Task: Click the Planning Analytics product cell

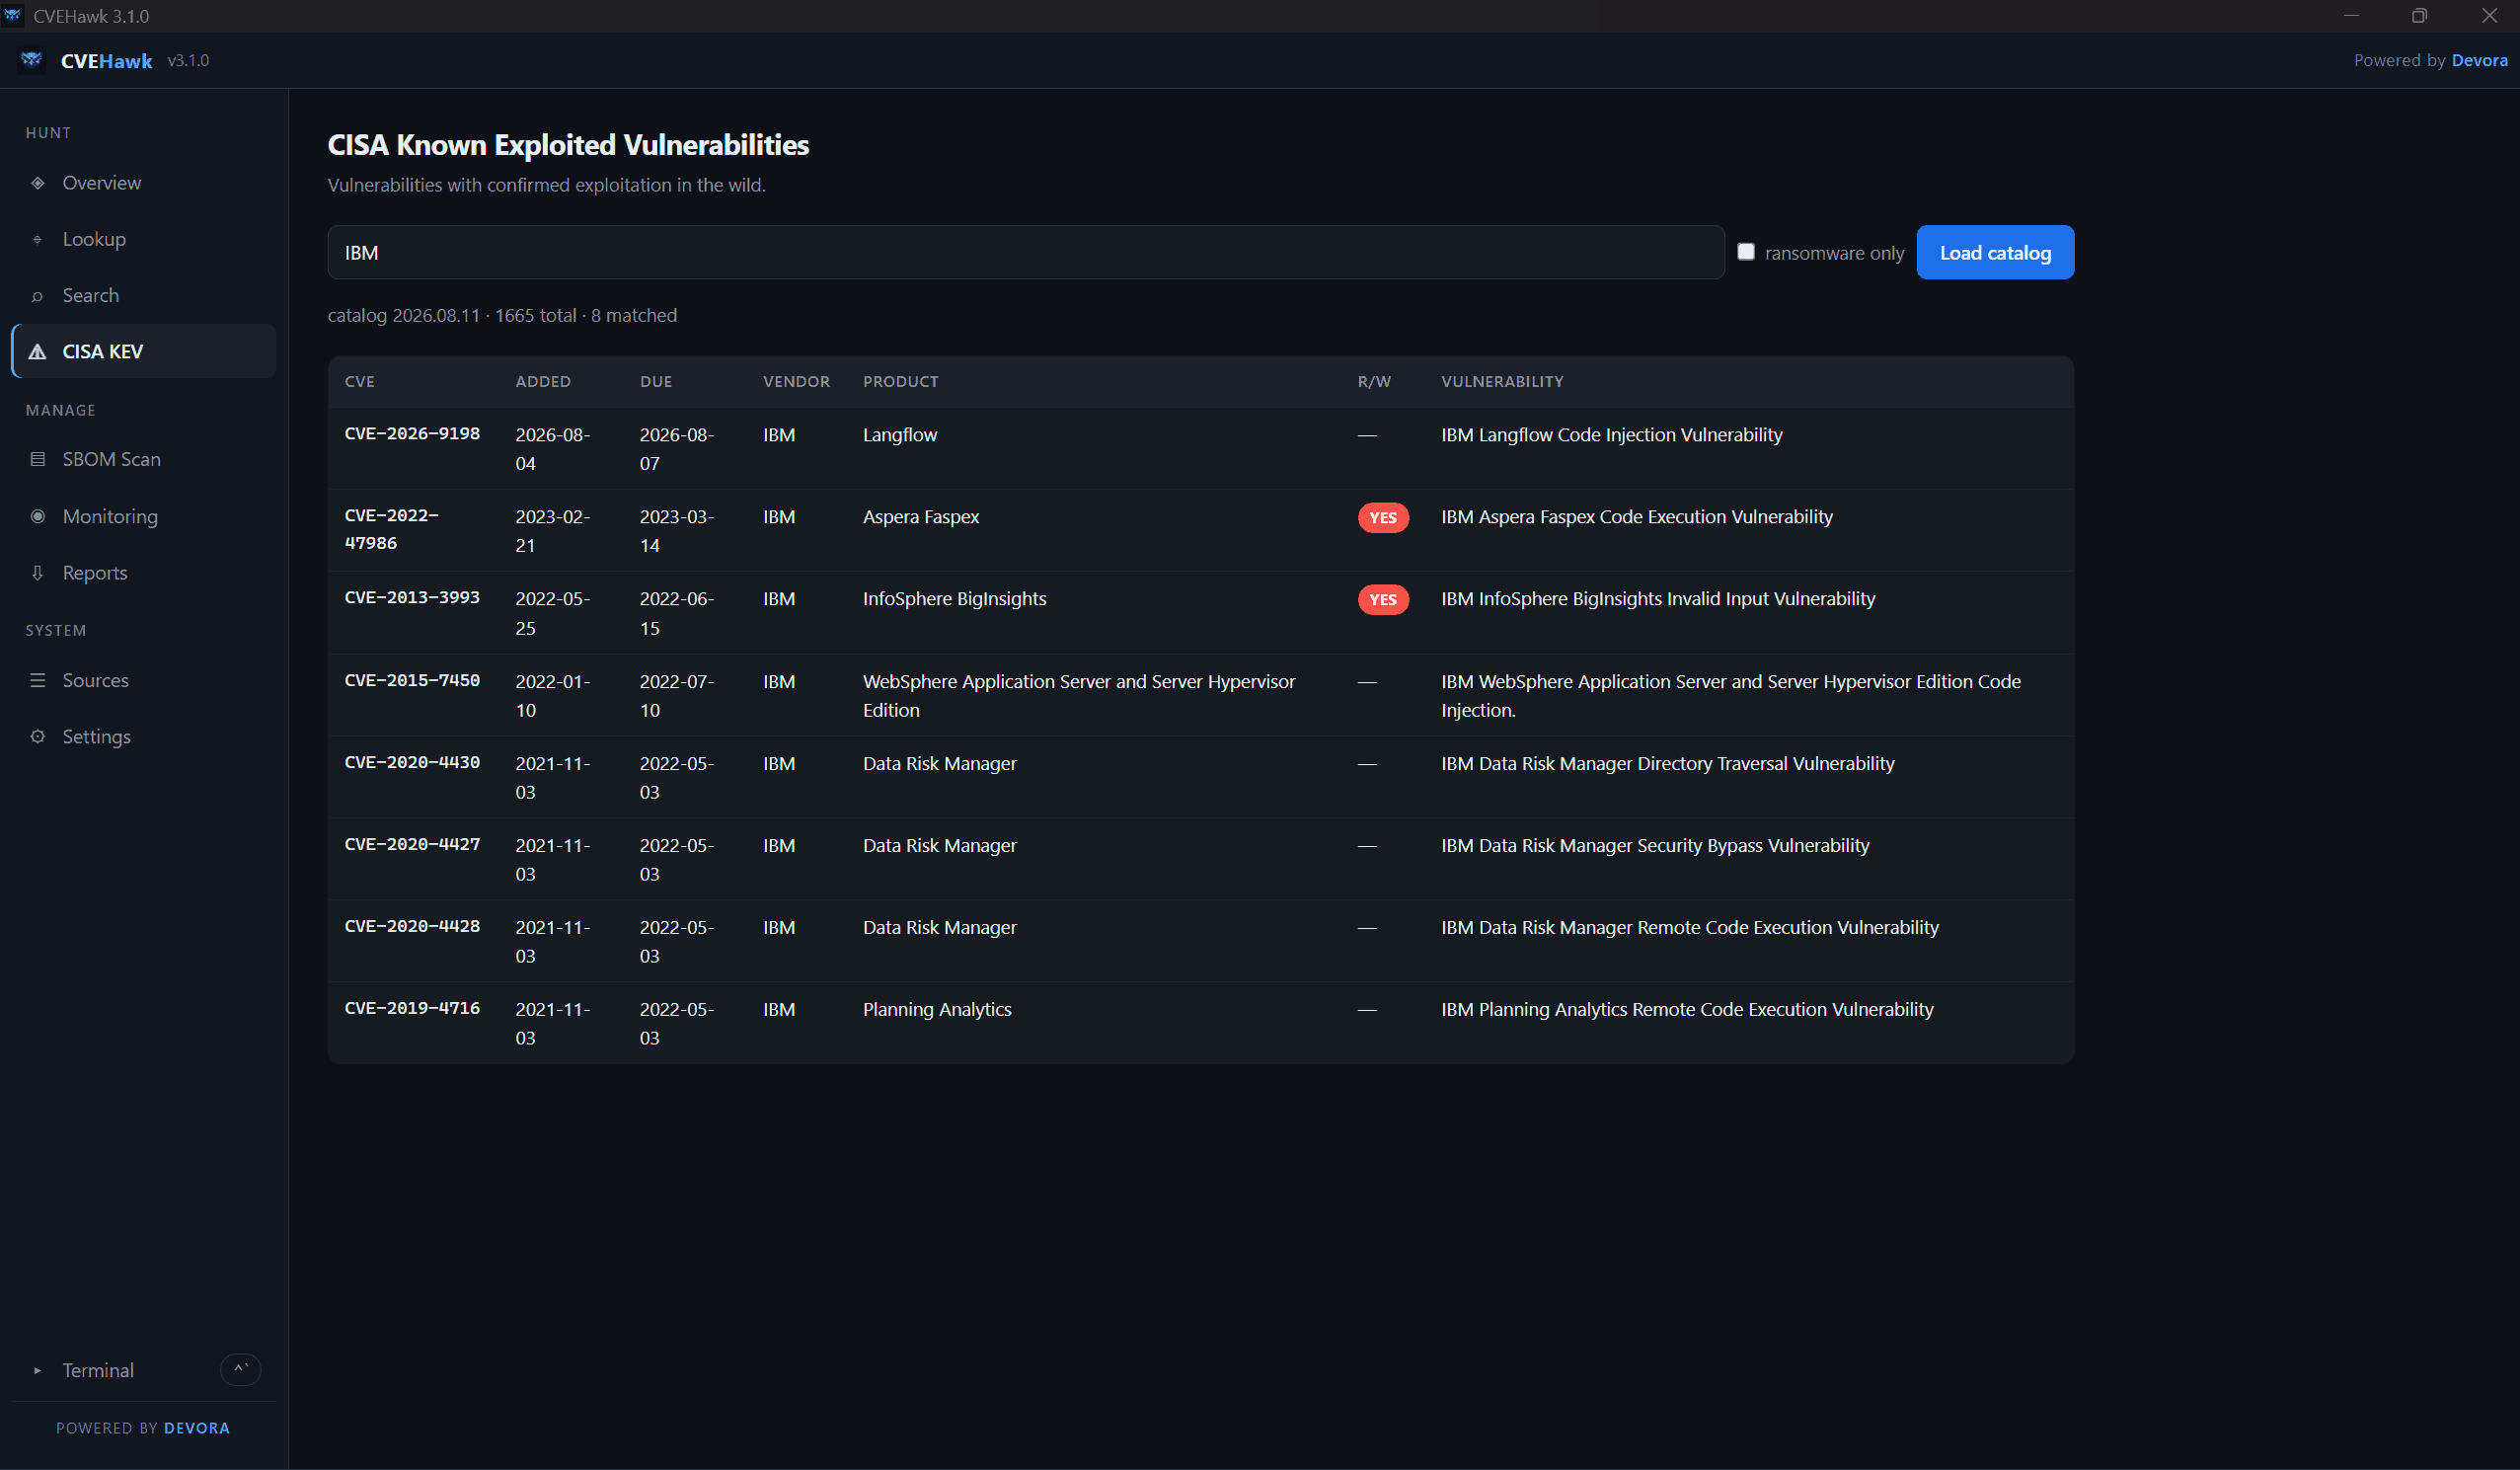Action: (x=937, y=1009)
